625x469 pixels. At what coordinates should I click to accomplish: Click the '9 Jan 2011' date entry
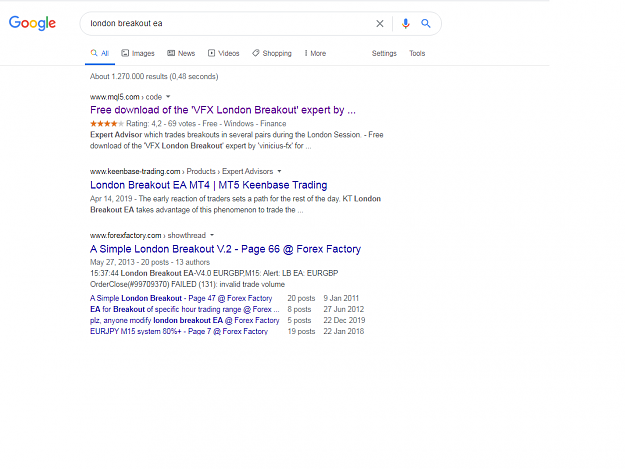click(x=341, y=298)
